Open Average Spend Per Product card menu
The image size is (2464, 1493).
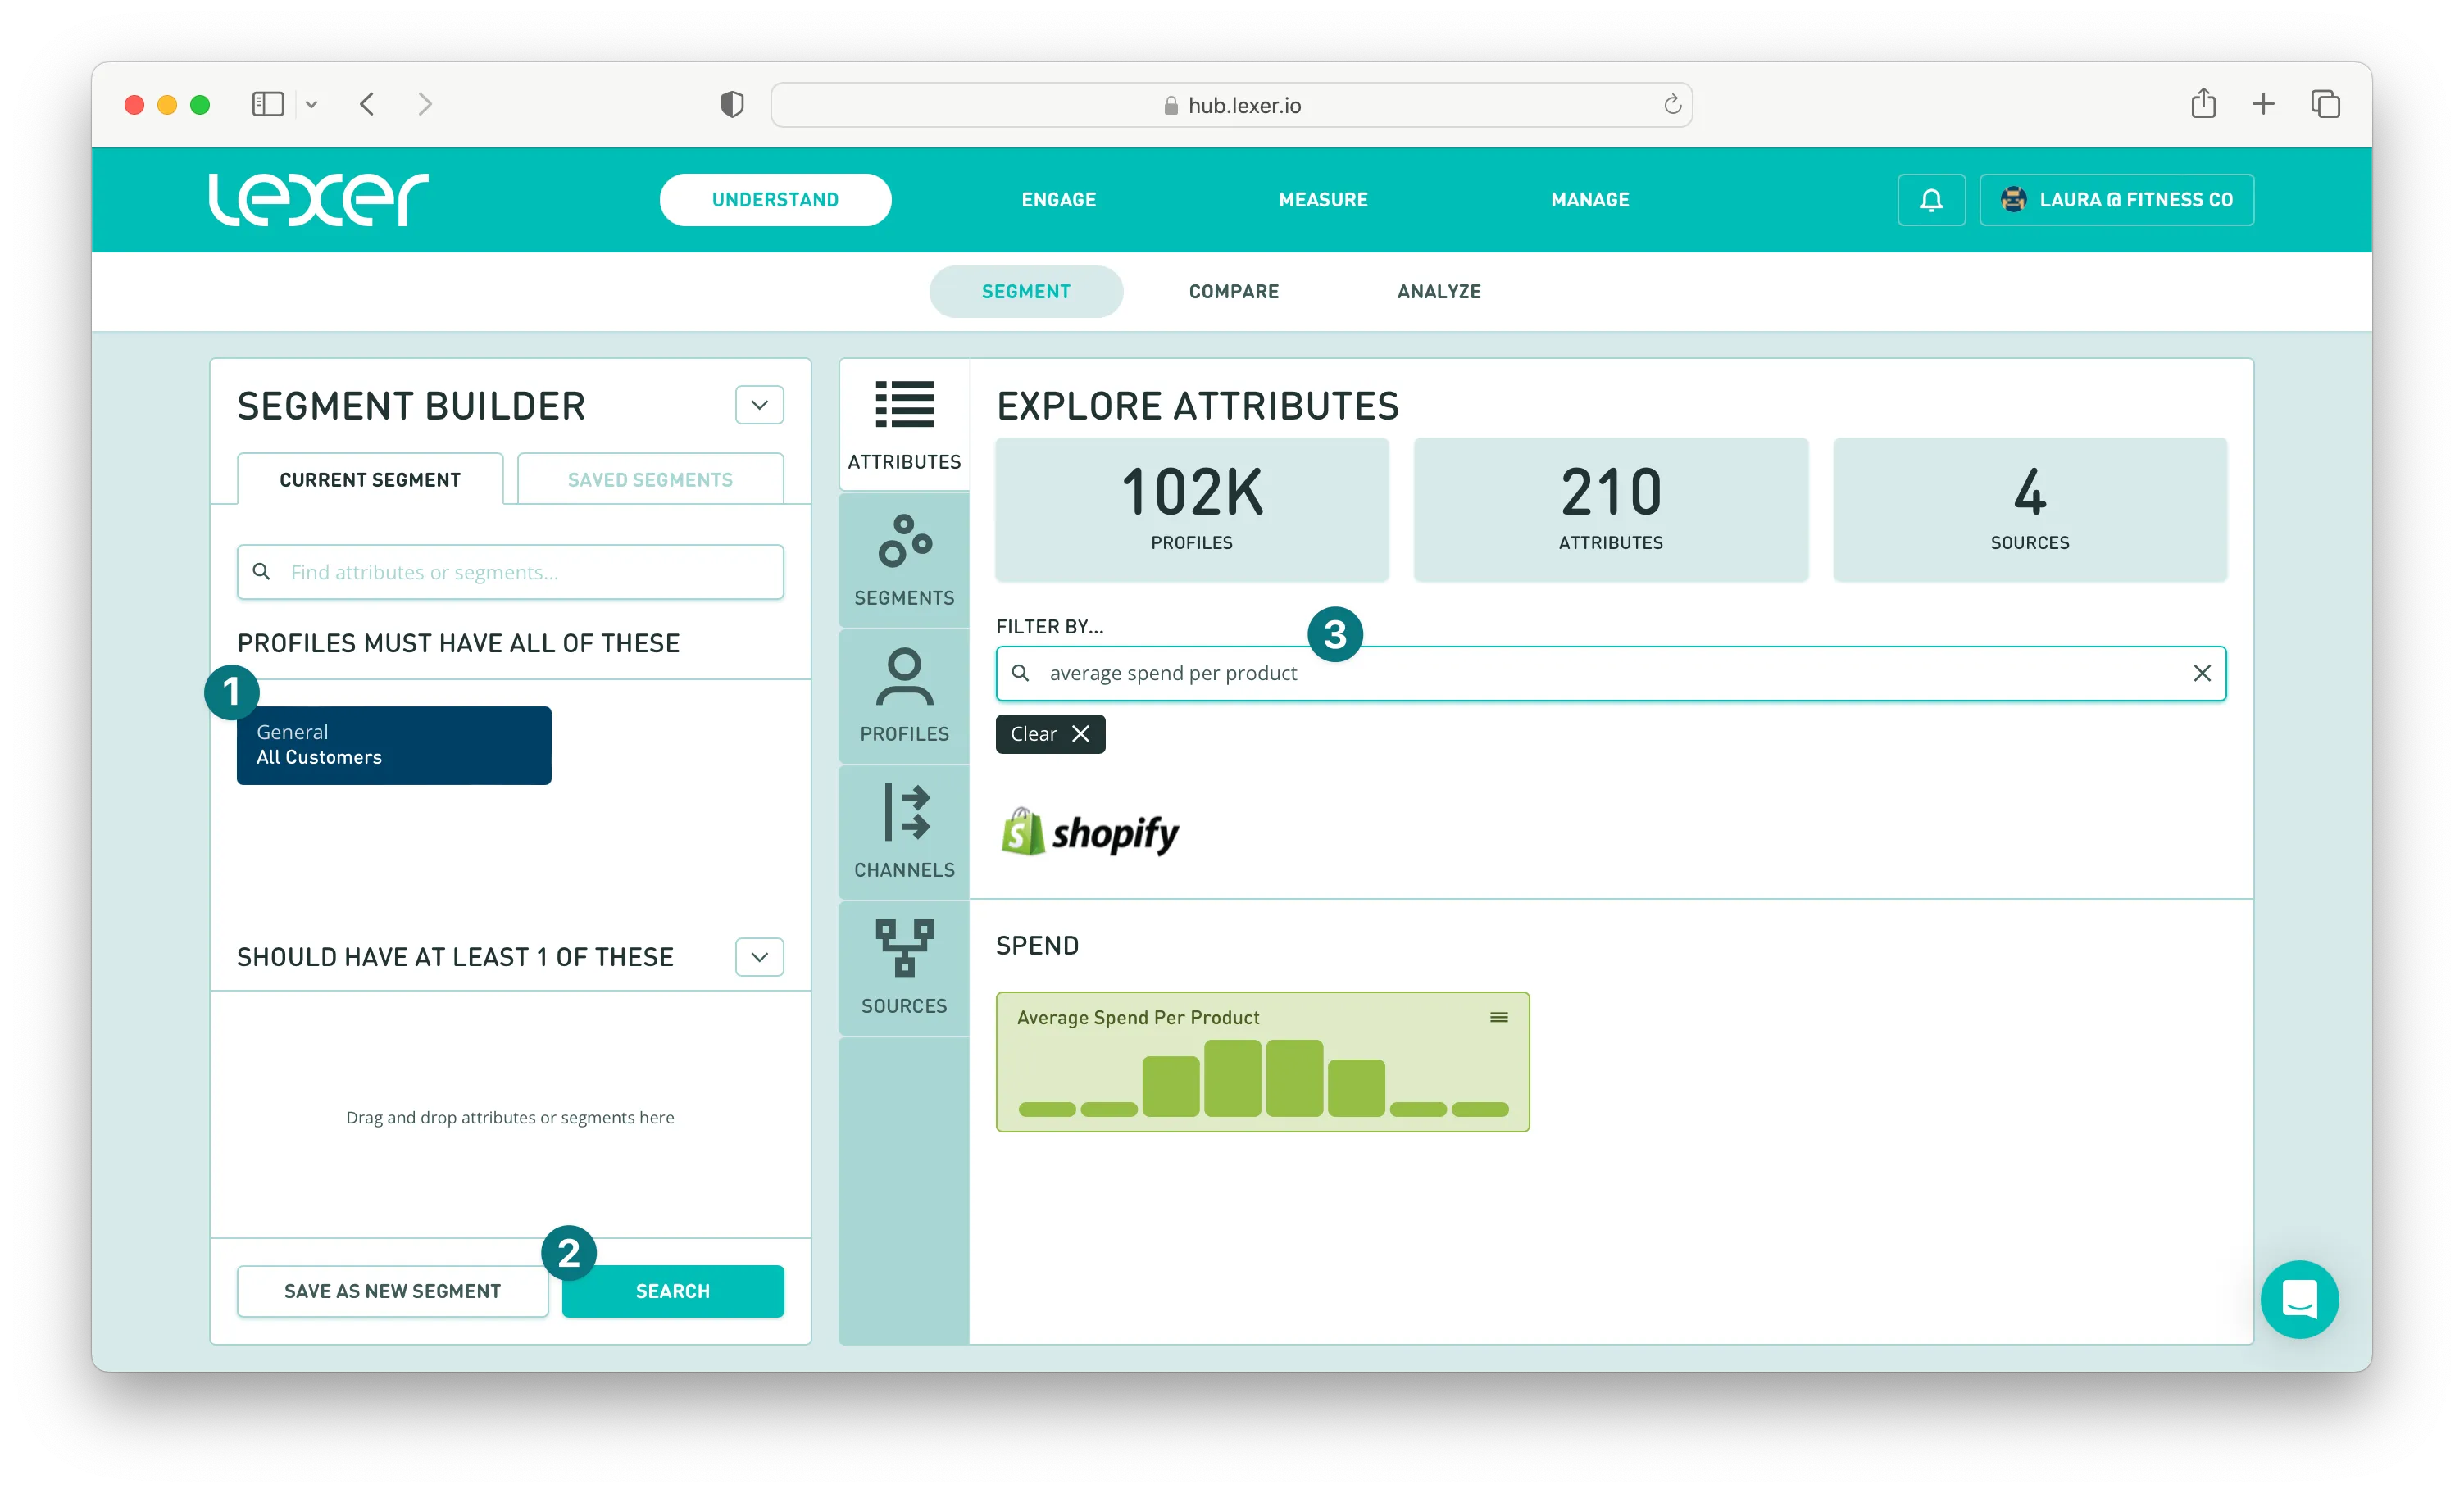(x=1498, y=1017)
